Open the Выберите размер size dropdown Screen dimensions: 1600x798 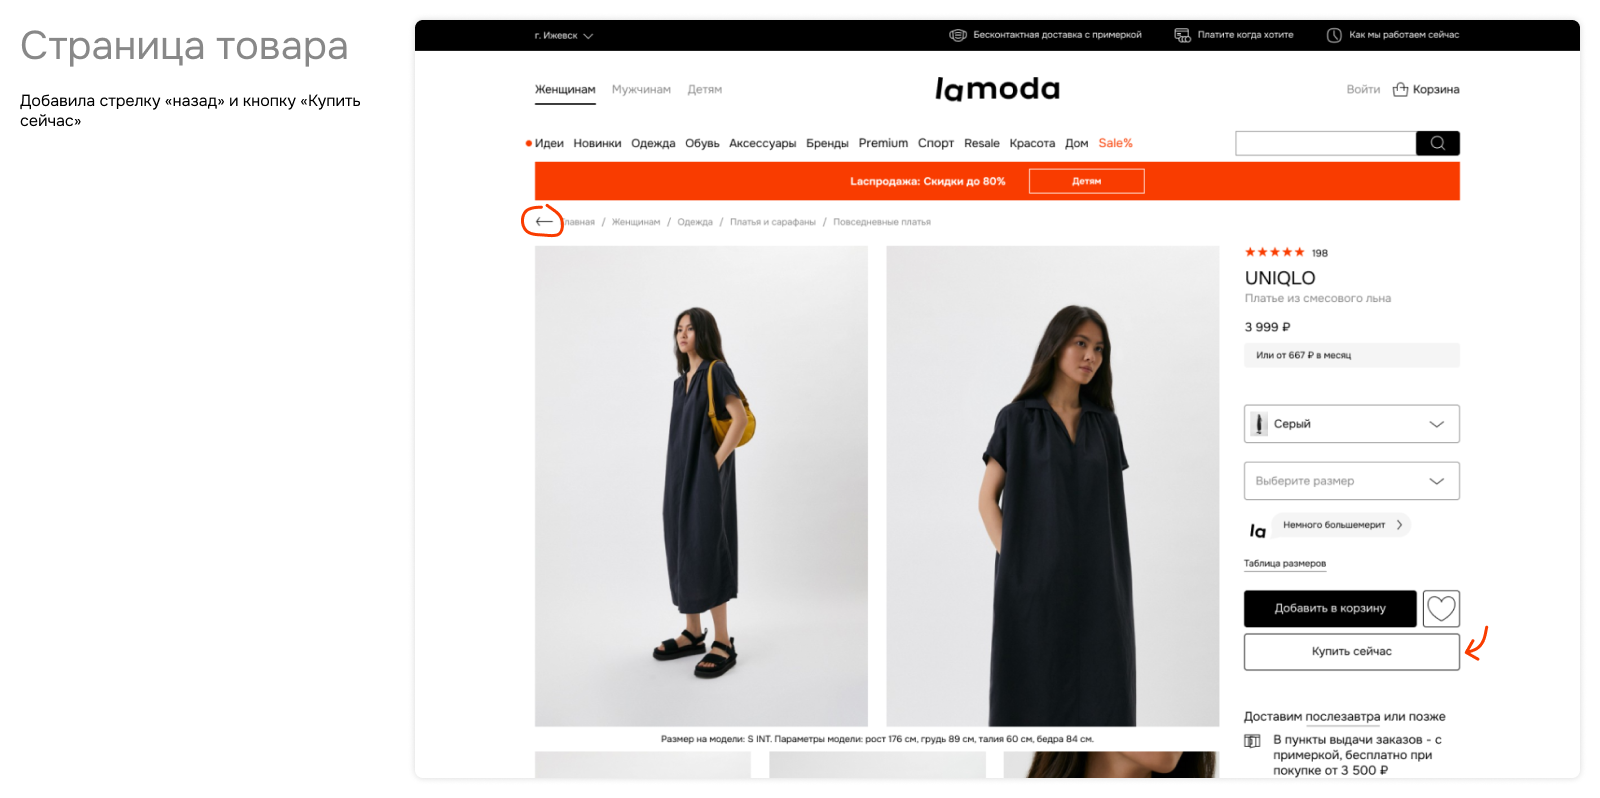(x=1351, y=481)
